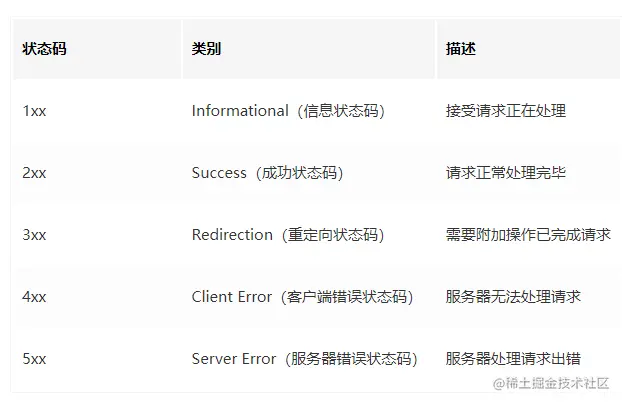622x403 pixels.
Task: Click the word Redirection in the table
Action: point(232,234)
